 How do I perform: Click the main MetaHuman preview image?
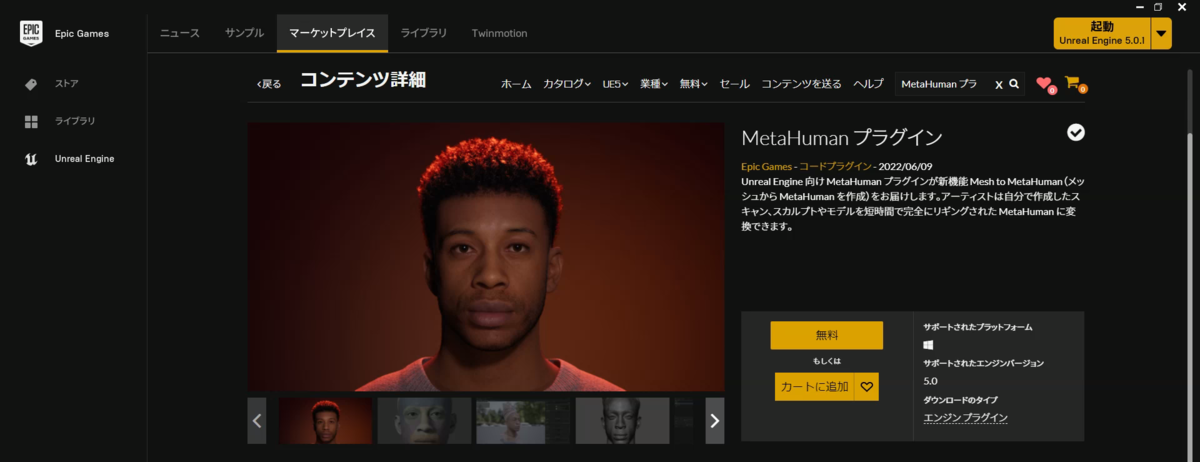pyautogui.click(x=486, y=257)
